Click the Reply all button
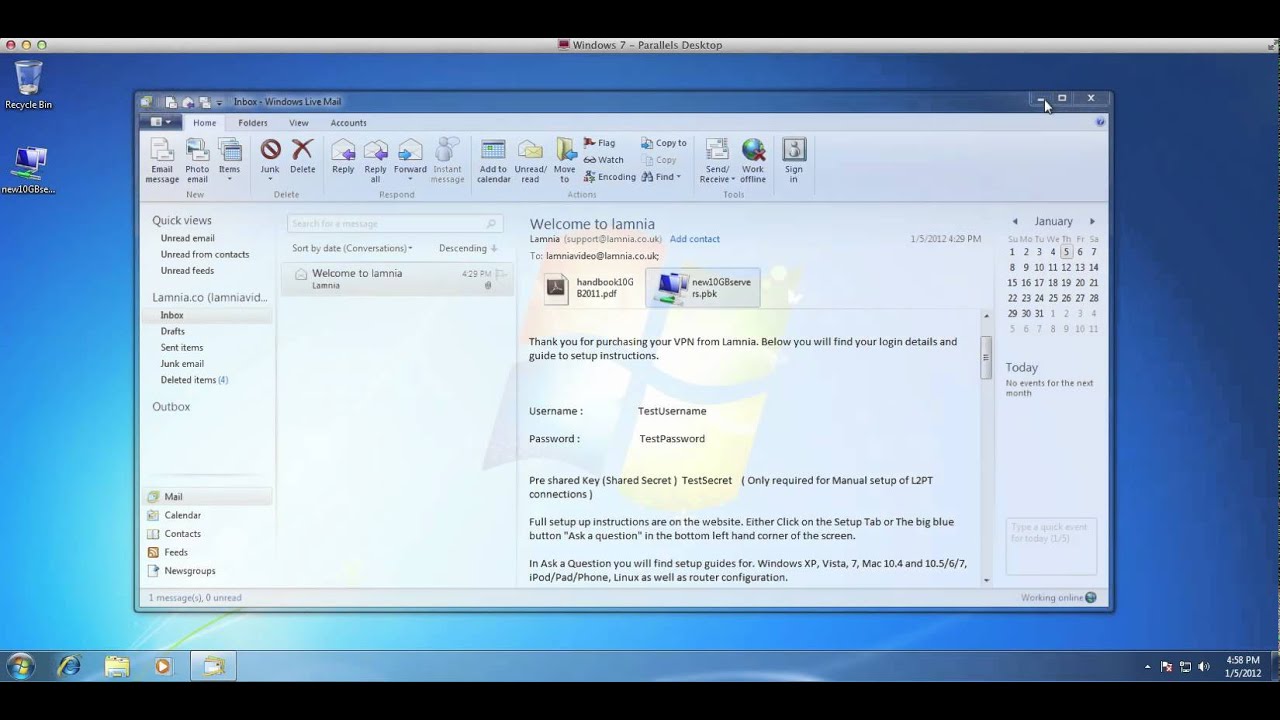Screen dimensions: 1280x720 375,160
